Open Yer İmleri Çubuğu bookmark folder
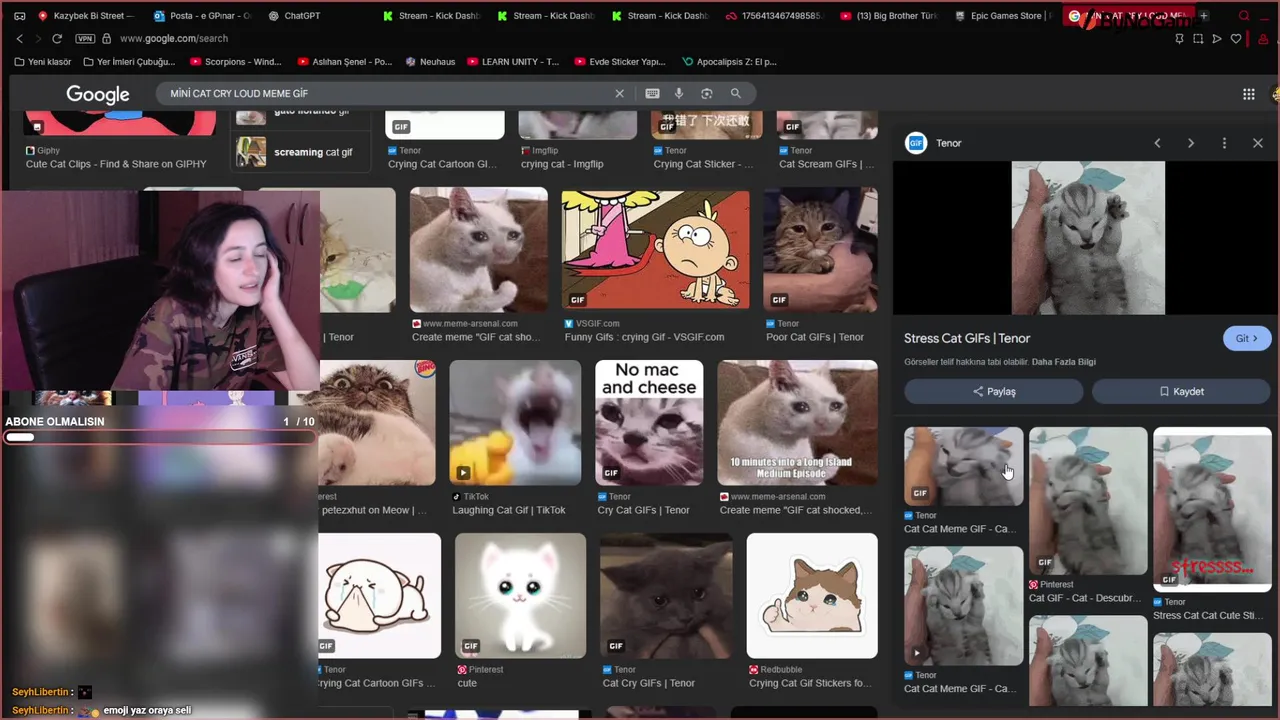Image resolution: width=1280 pixels, height=720 pixels. [130, 62]
